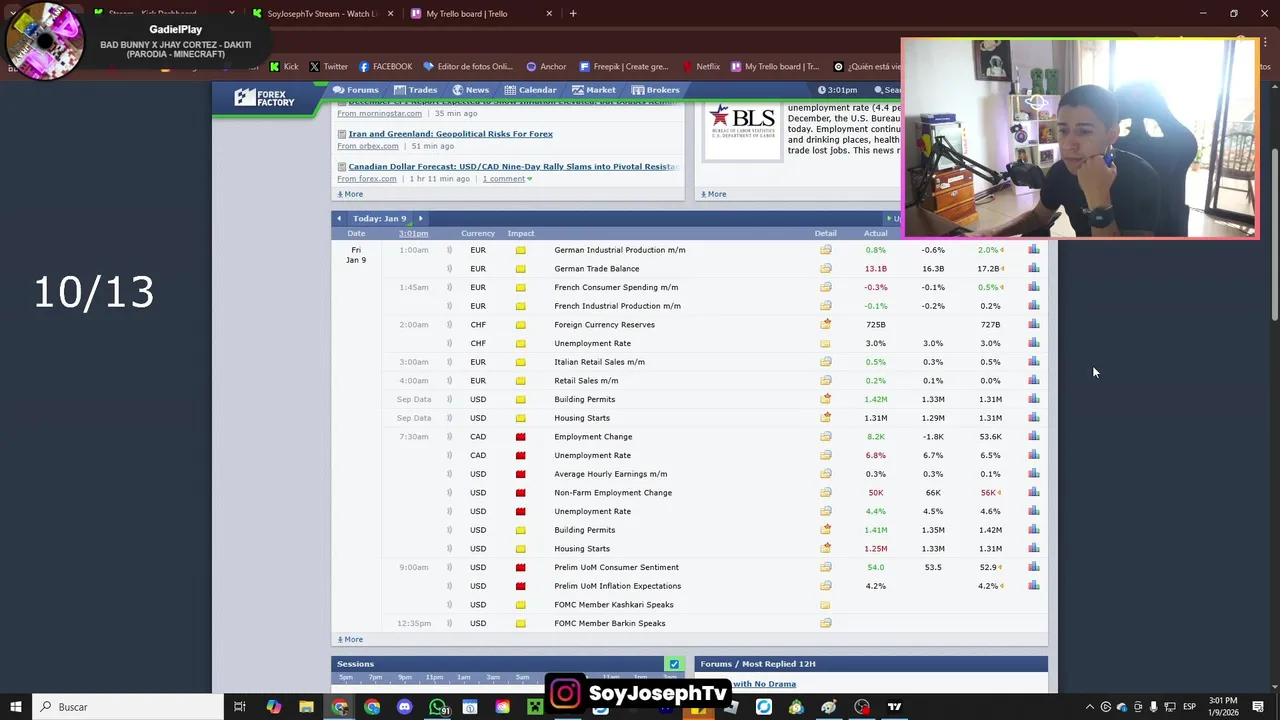Expand More under the BLS story
Screen dimensions: 1280x720
(714, 194)
